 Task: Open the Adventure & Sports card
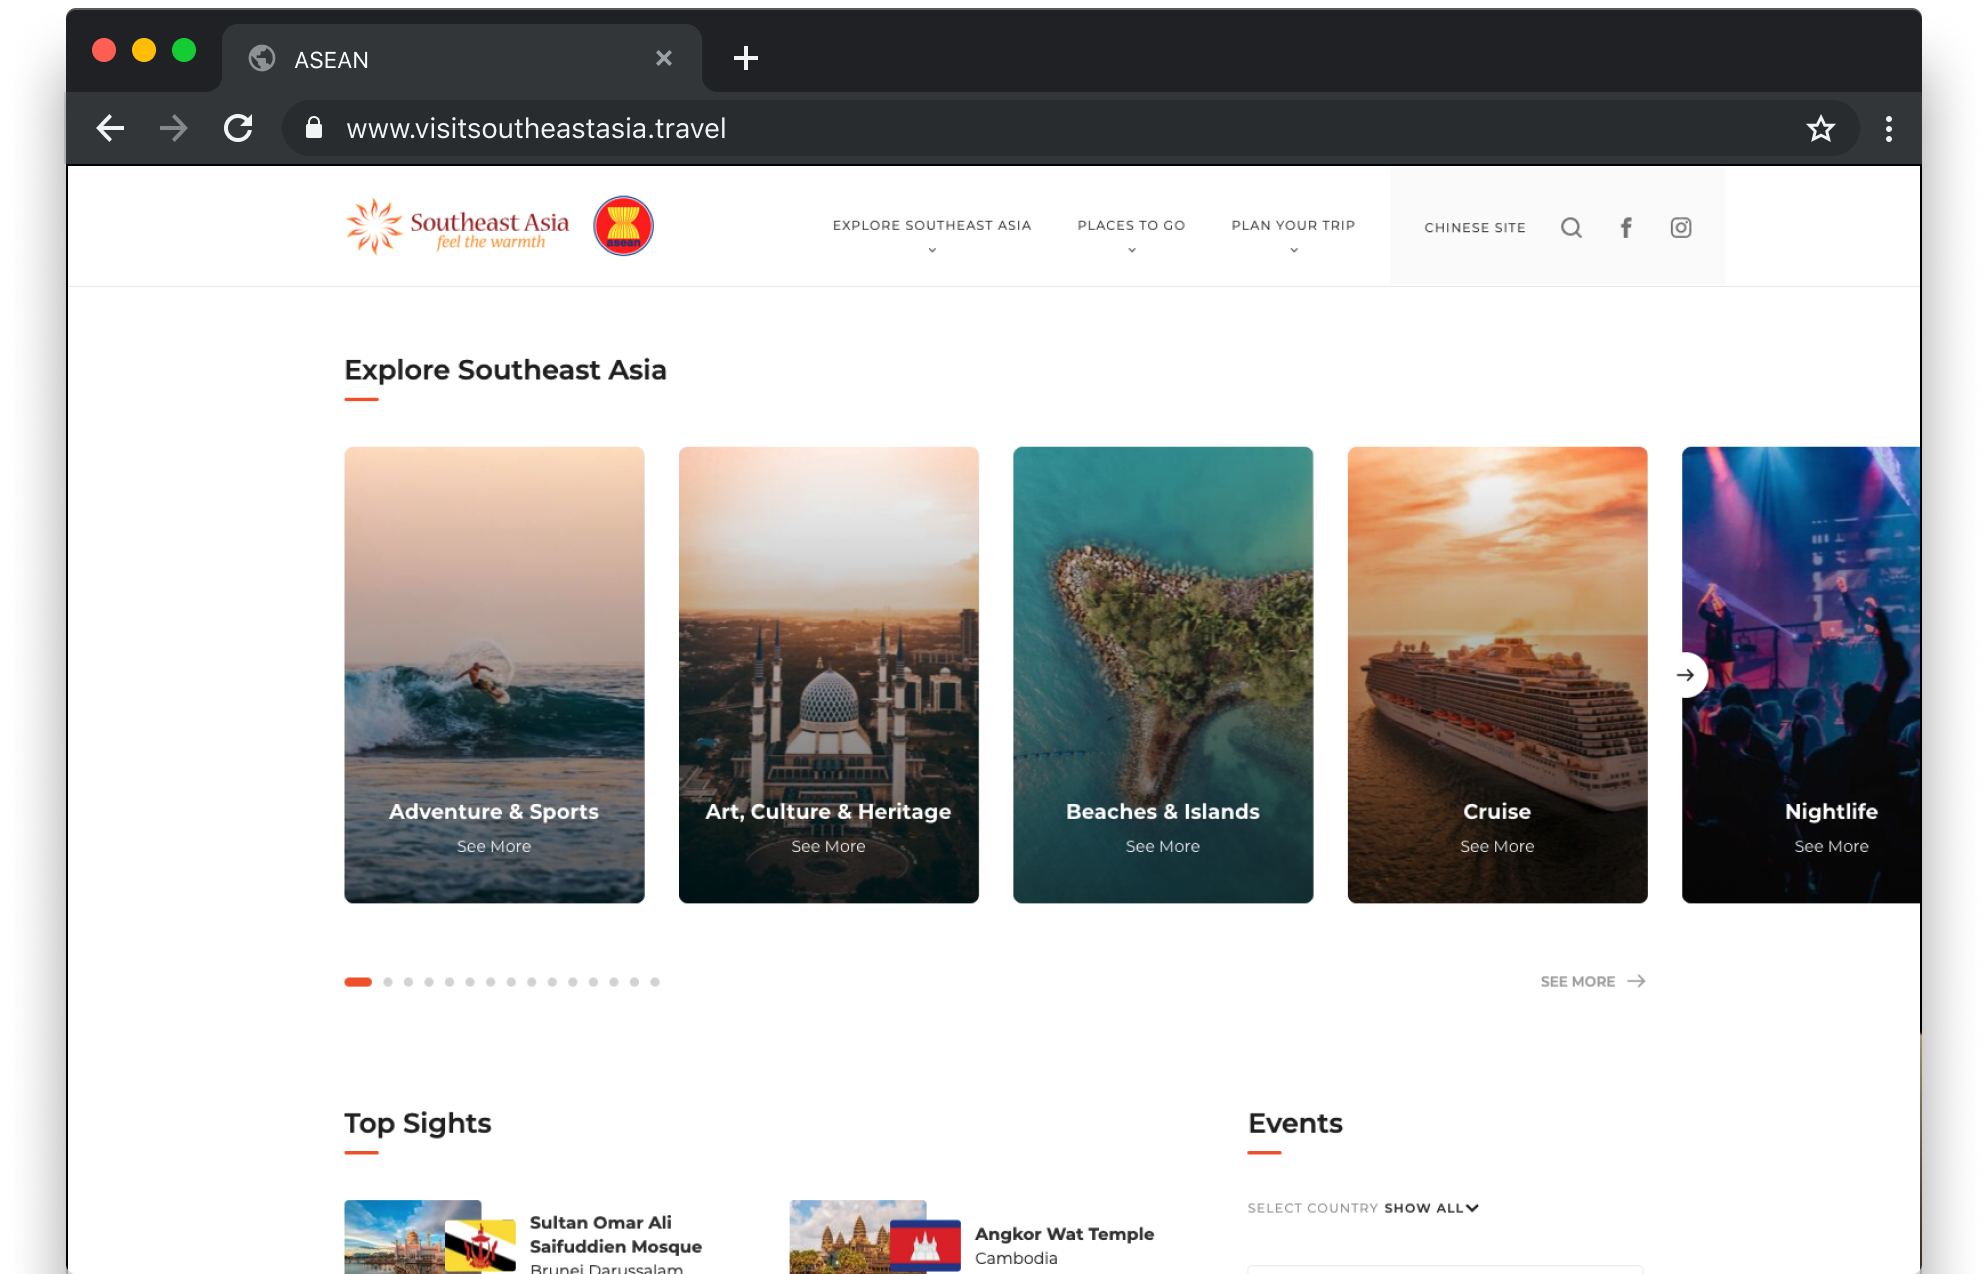pos(494,675)
